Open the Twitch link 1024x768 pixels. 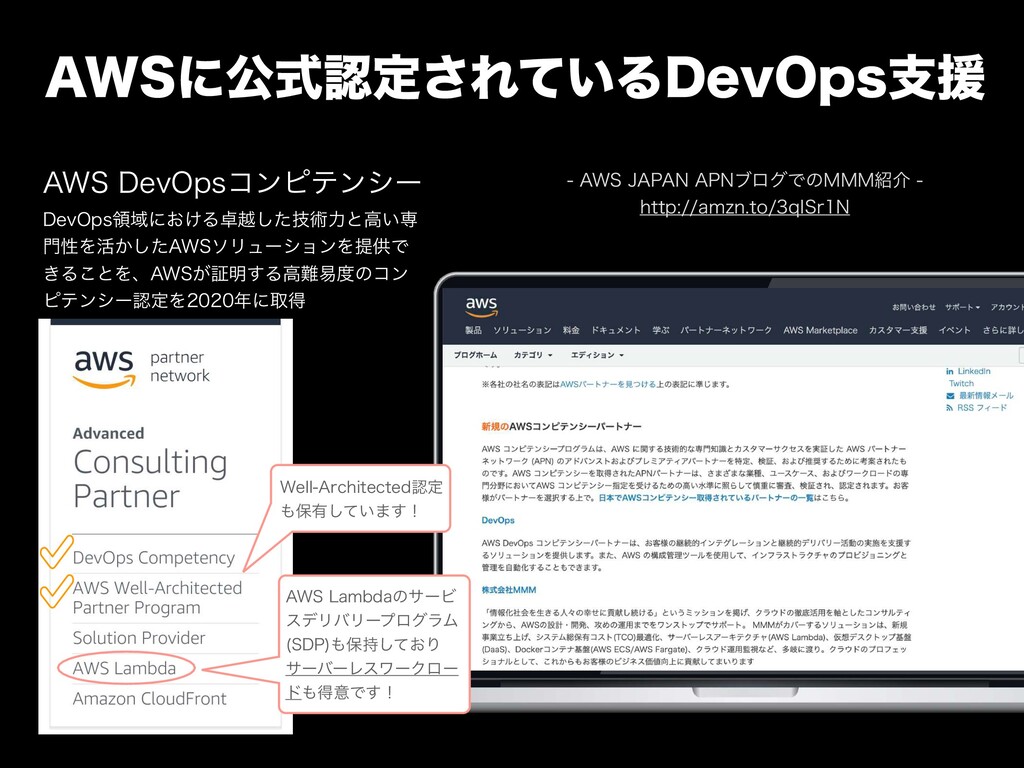tap(961, 383)
